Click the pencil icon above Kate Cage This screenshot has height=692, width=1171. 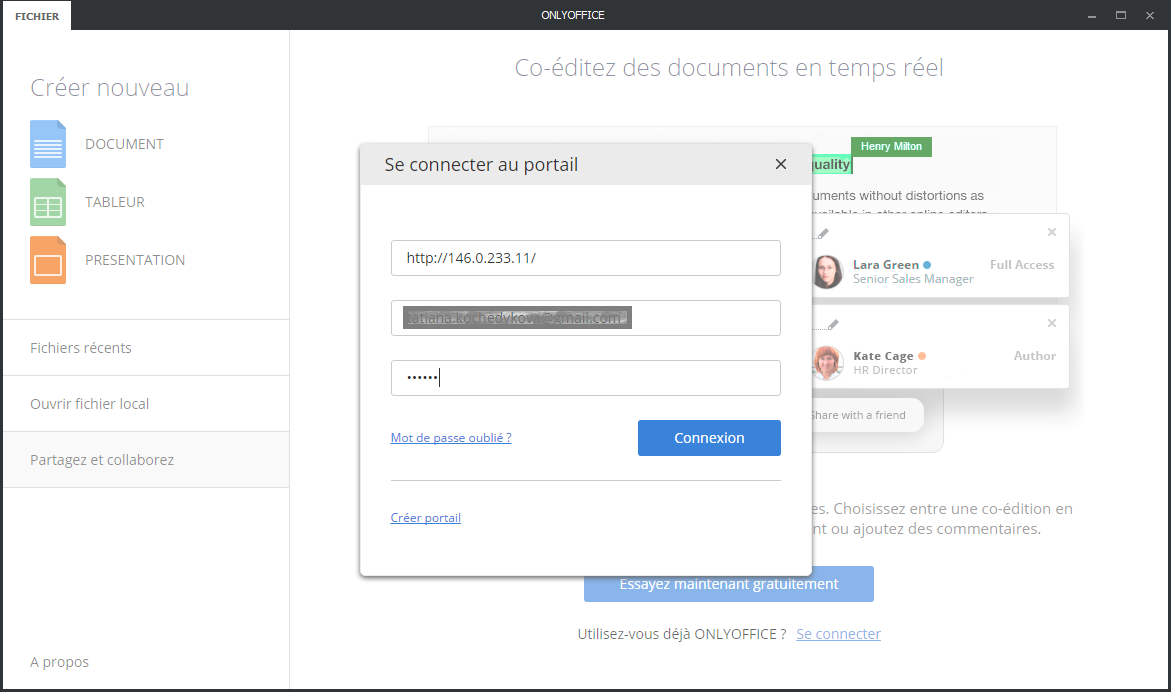tap(832, 323)
